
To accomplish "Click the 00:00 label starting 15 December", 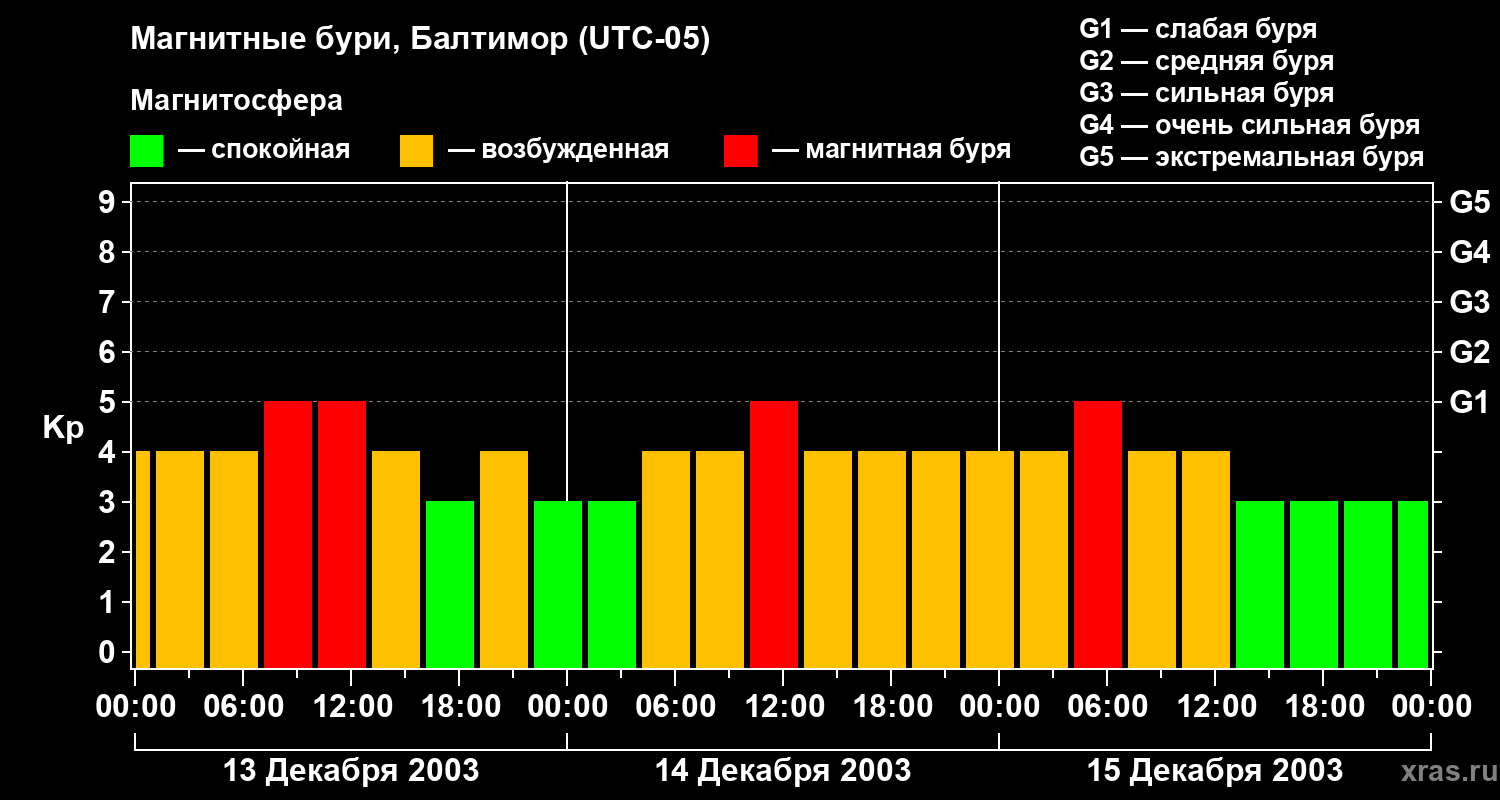I will tap(999, 706).
